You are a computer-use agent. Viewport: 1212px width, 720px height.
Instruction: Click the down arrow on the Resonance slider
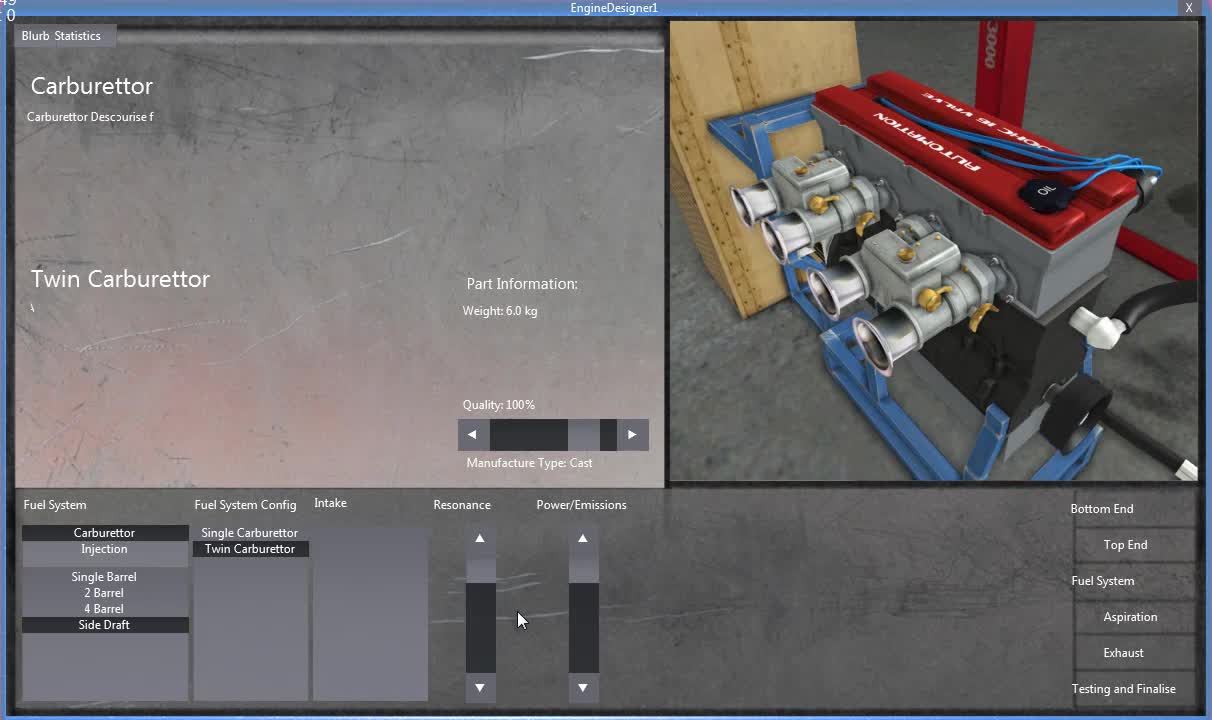[480, 687]
